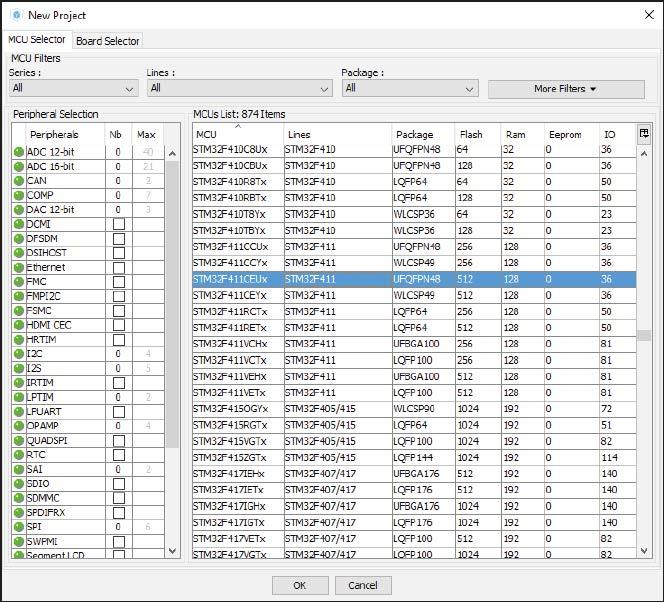Click the green status icon beside LPUART
This screenshot has height=602, width=664.
(19, 411)
